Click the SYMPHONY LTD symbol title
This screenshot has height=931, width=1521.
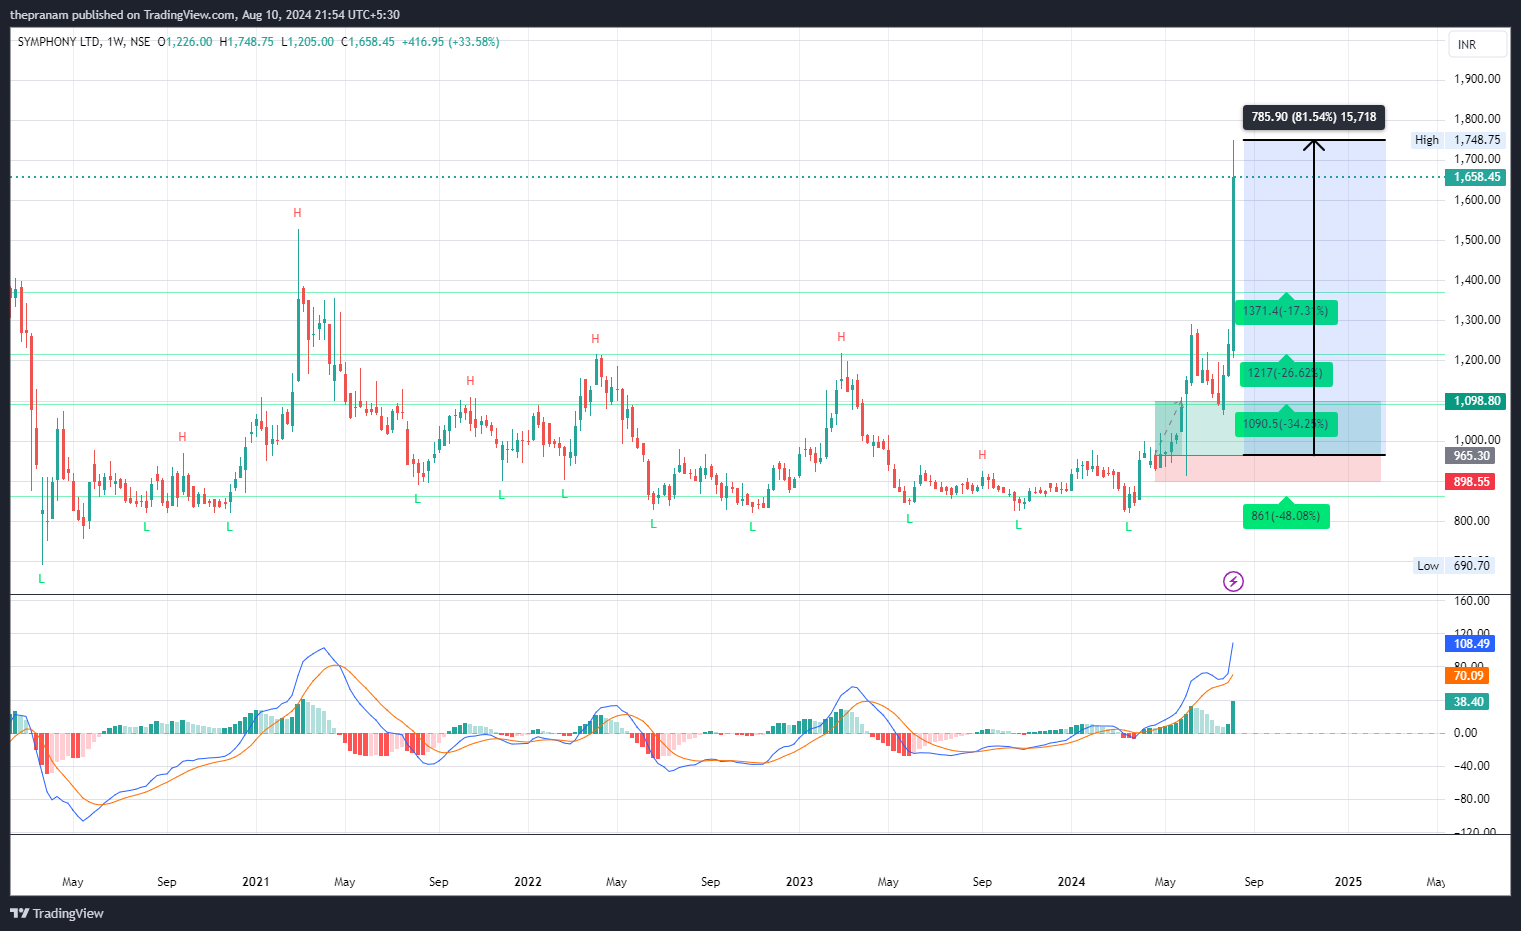59,42
